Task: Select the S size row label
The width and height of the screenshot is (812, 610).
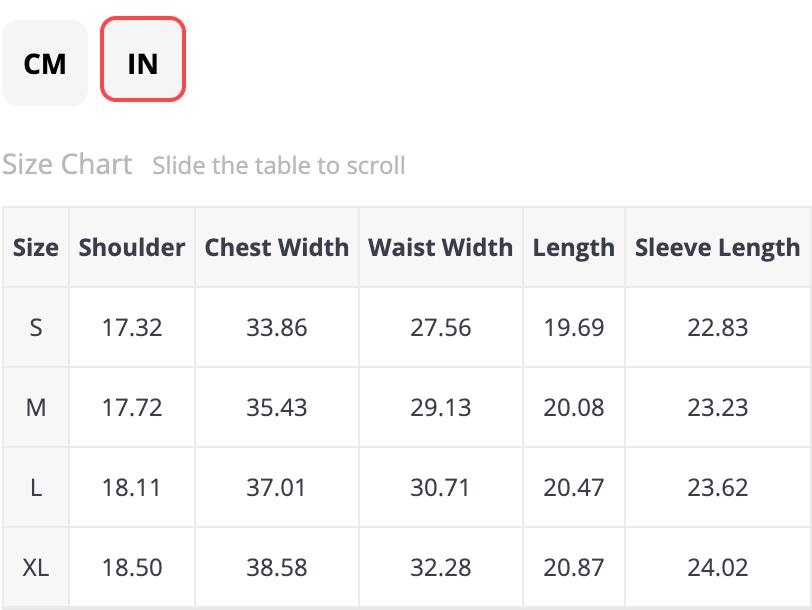Action: (36, 327)
